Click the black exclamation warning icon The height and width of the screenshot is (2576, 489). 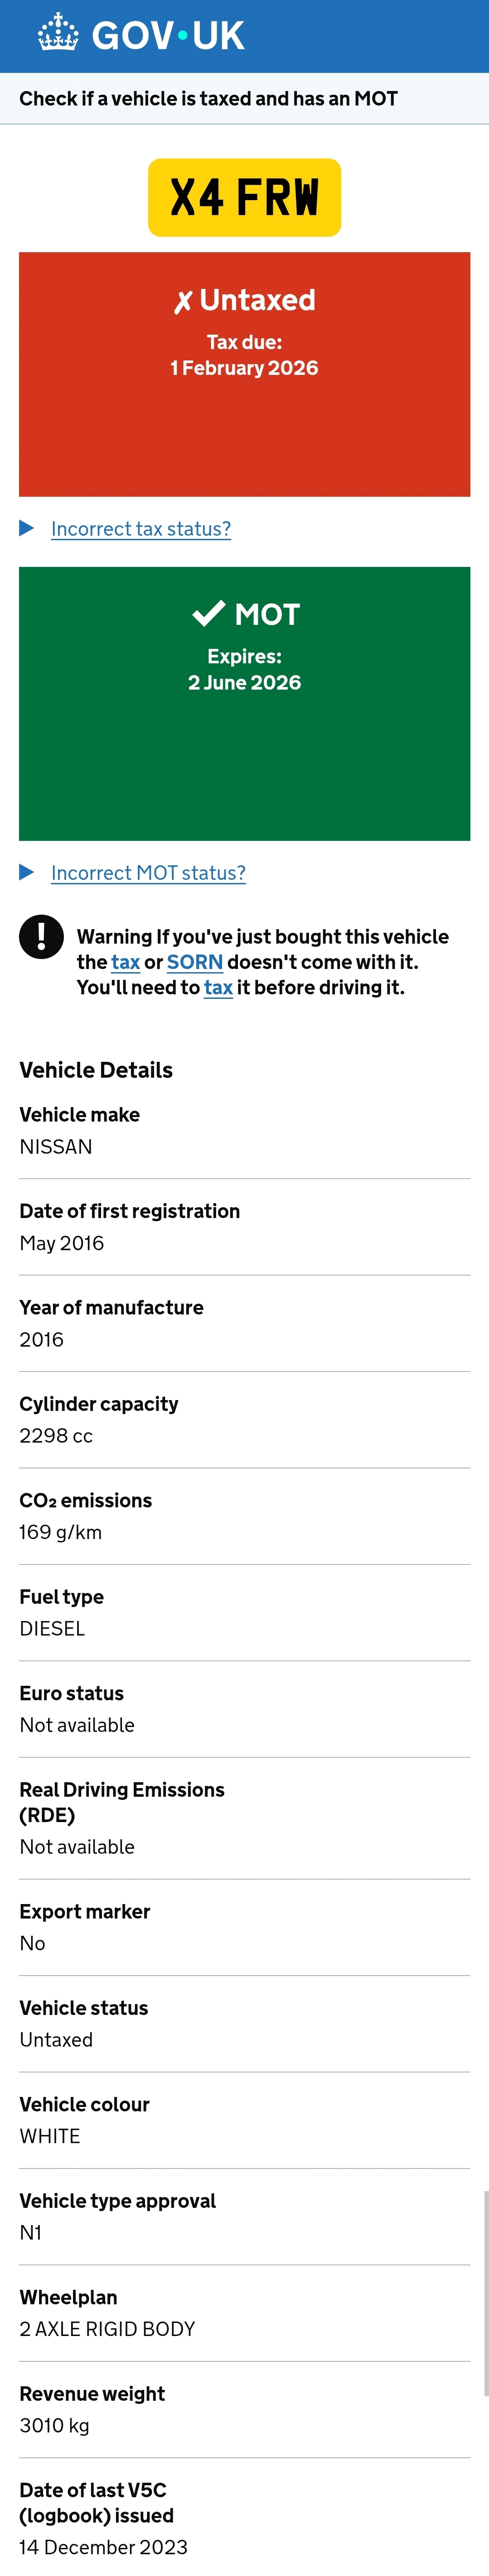(41, 937)
